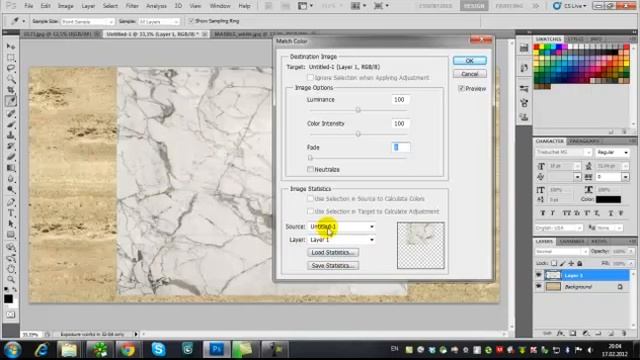Screen dimensions: 640x360
Task: Click the Load Statistics button
Action: [333, 253]
